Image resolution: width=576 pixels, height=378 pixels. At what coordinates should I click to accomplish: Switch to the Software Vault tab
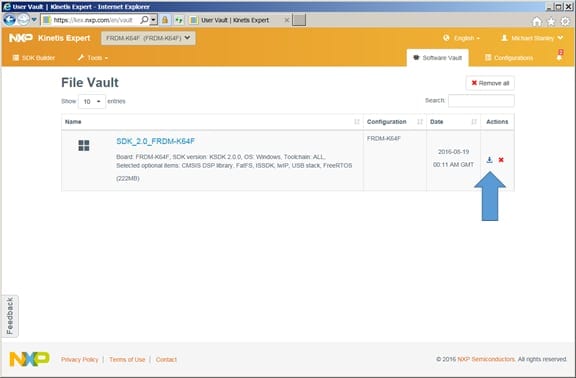pyautogui.click(x=438, y=58)
